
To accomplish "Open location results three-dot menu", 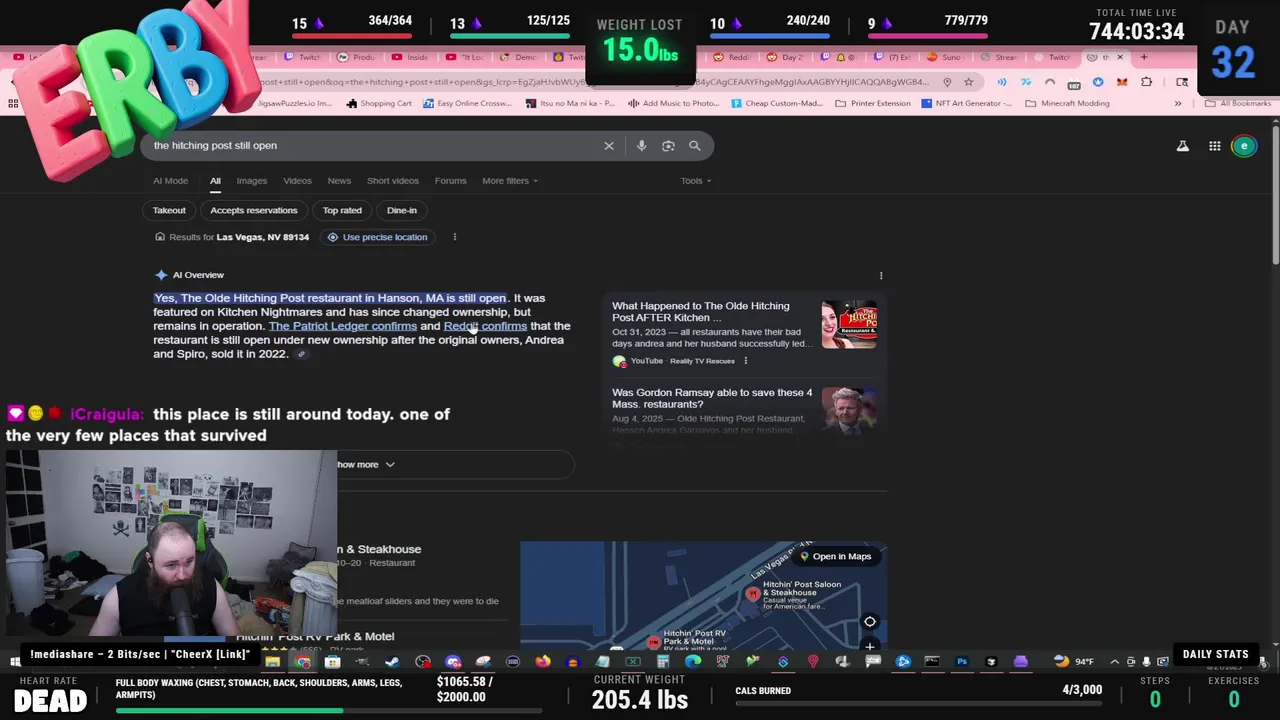I will [454, 237].
